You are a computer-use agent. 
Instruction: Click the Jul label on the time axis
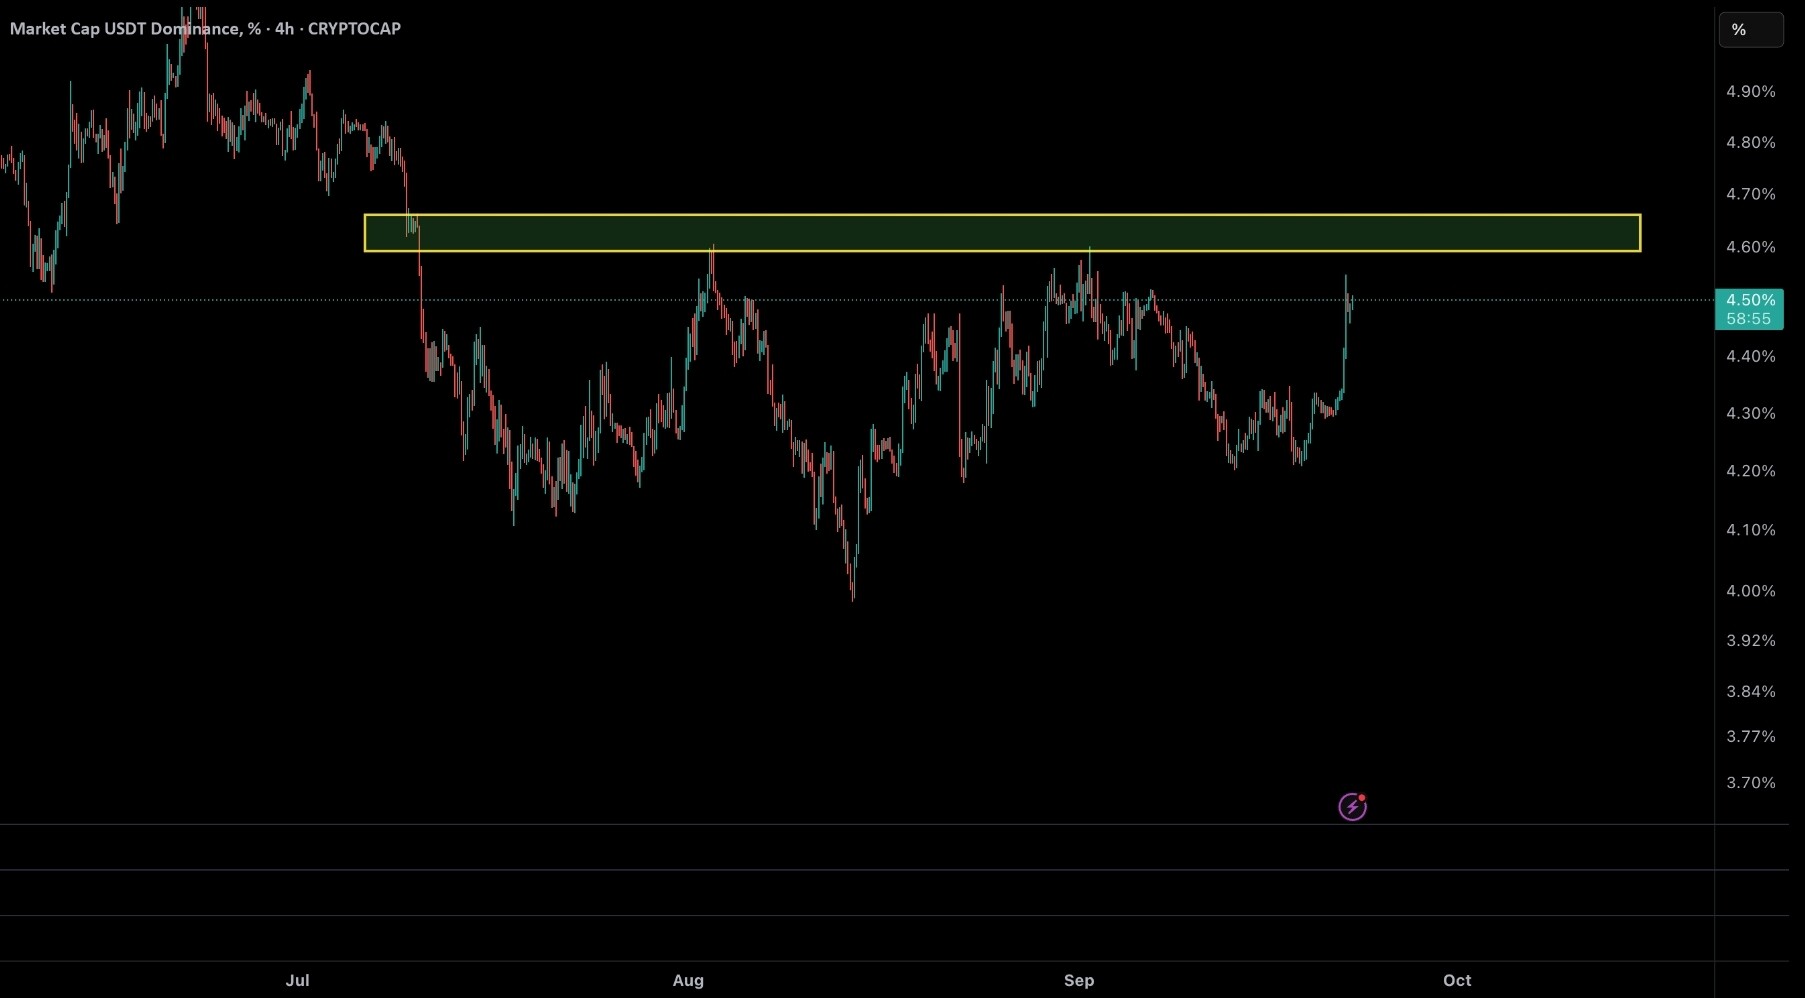coord(297,980)
